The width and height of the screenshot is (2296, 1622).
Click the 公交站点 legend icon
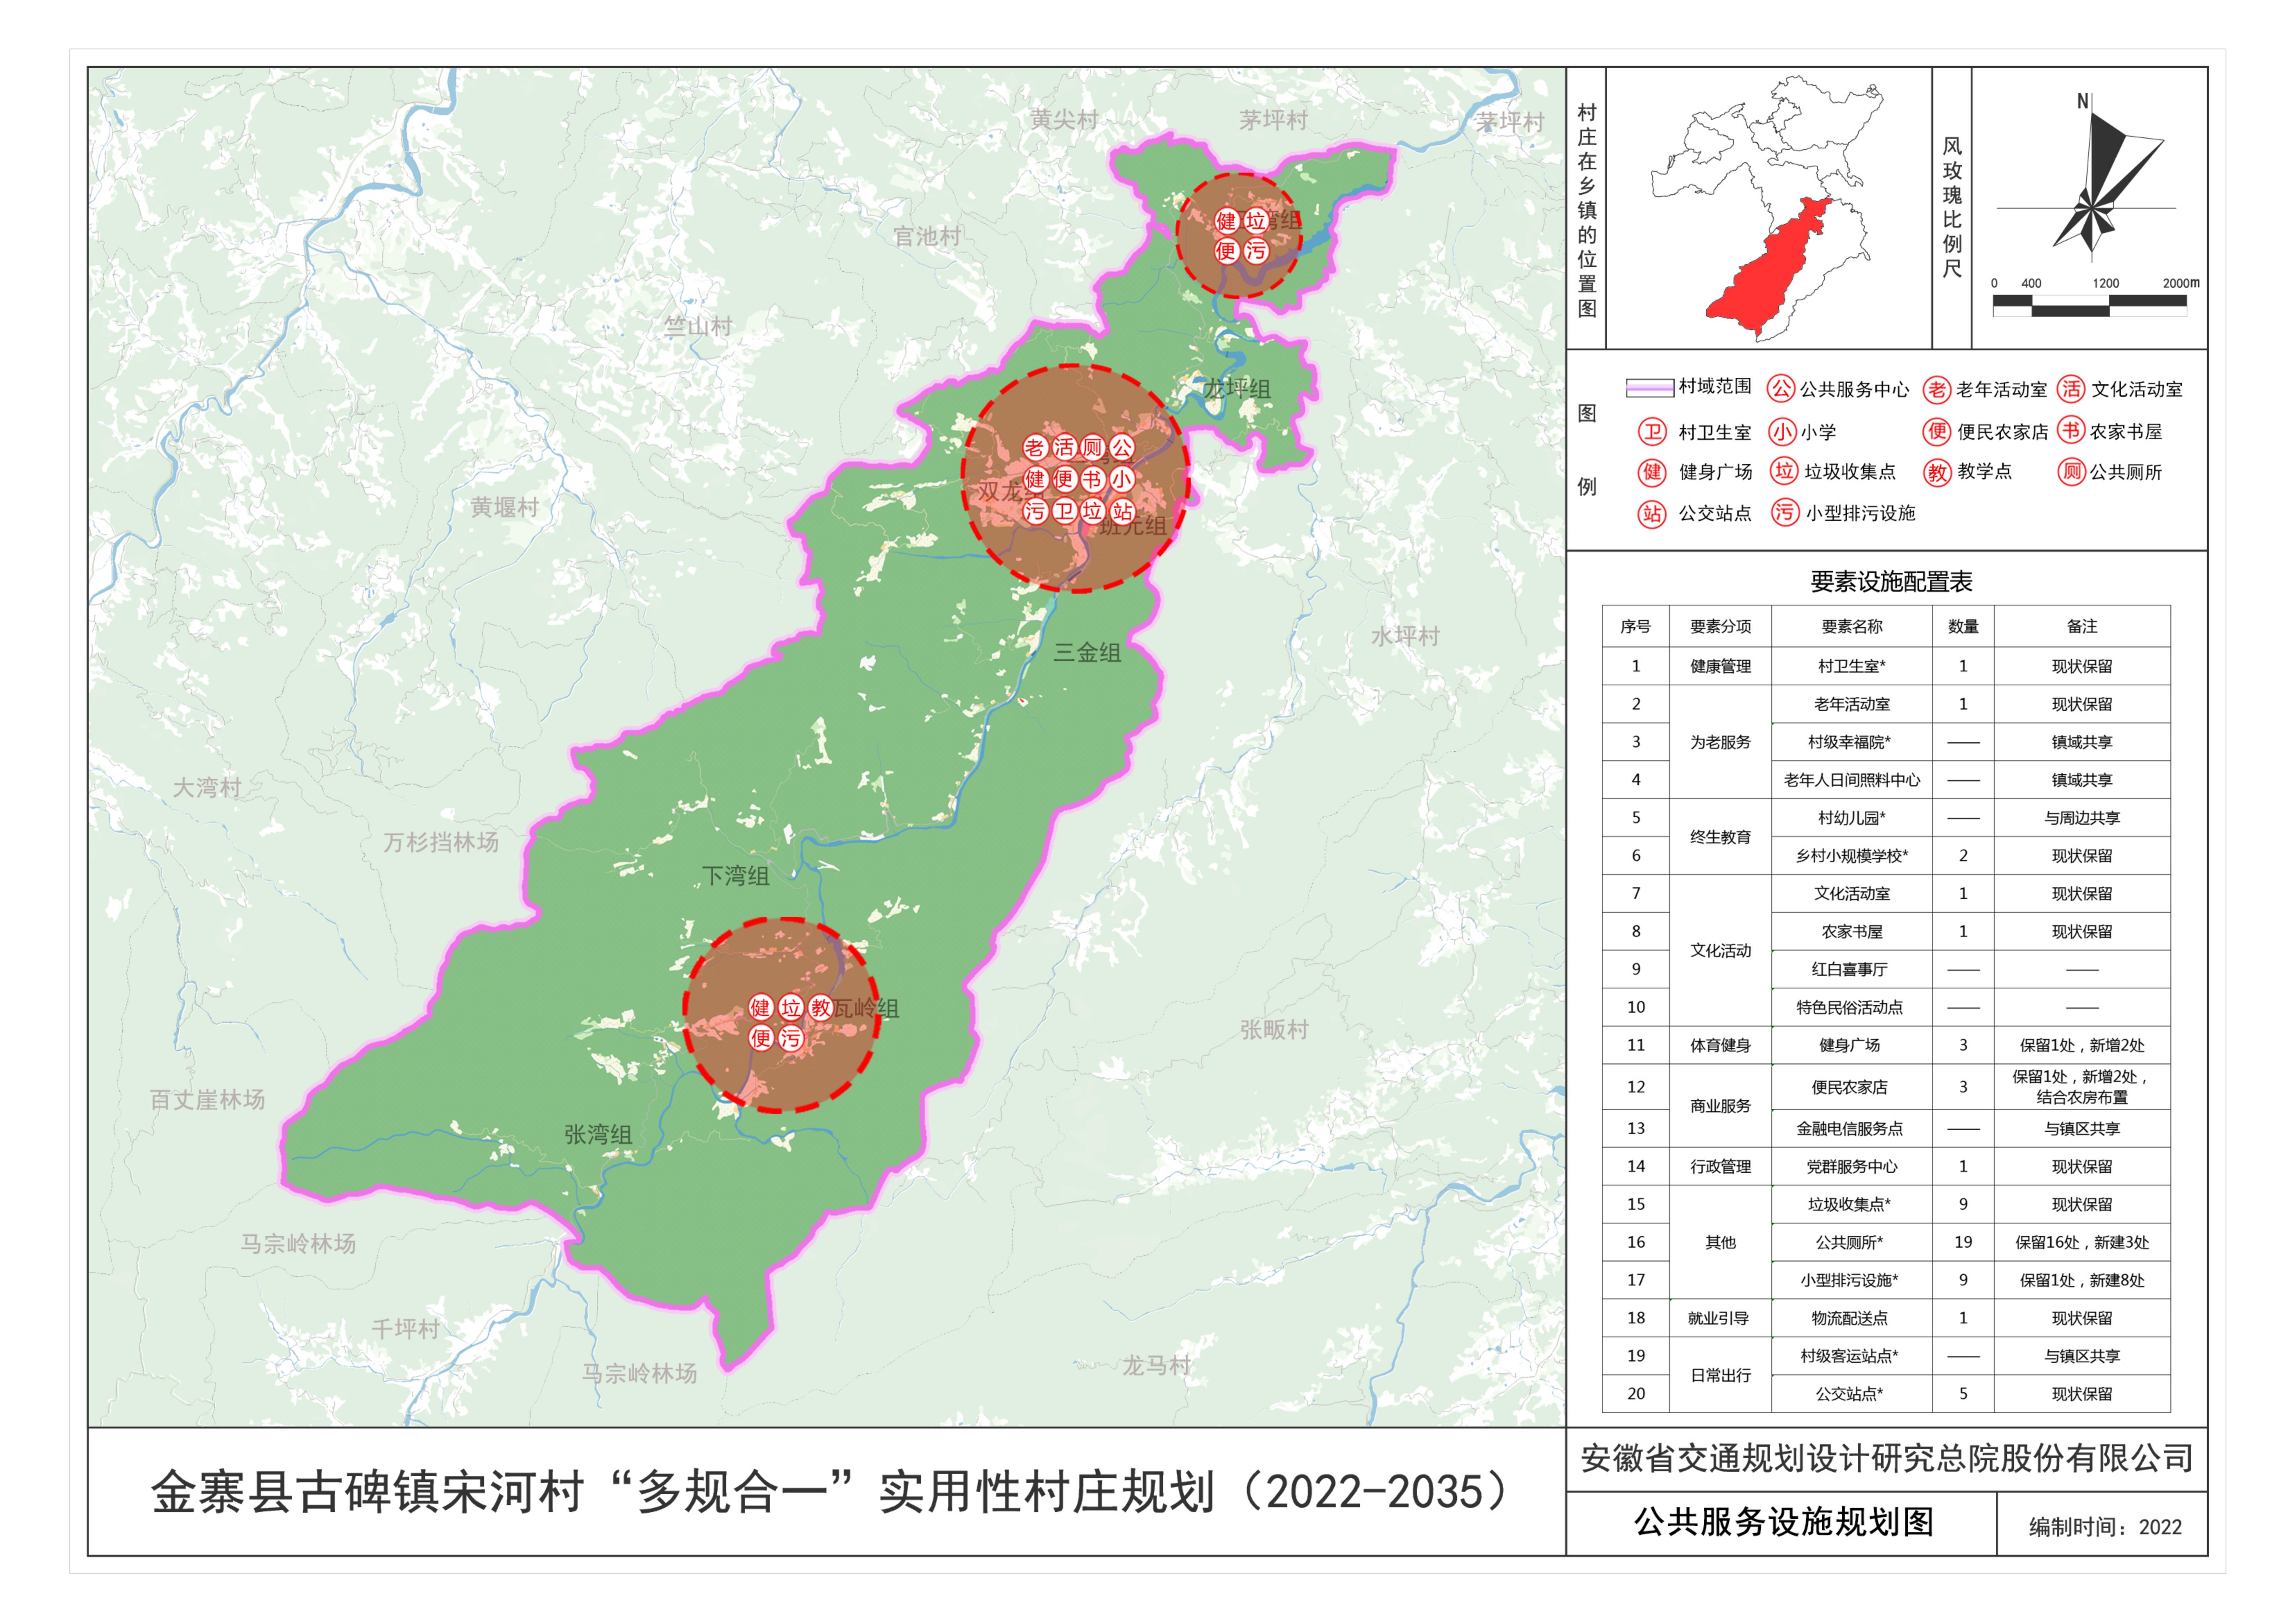[x=1652, y=514]
